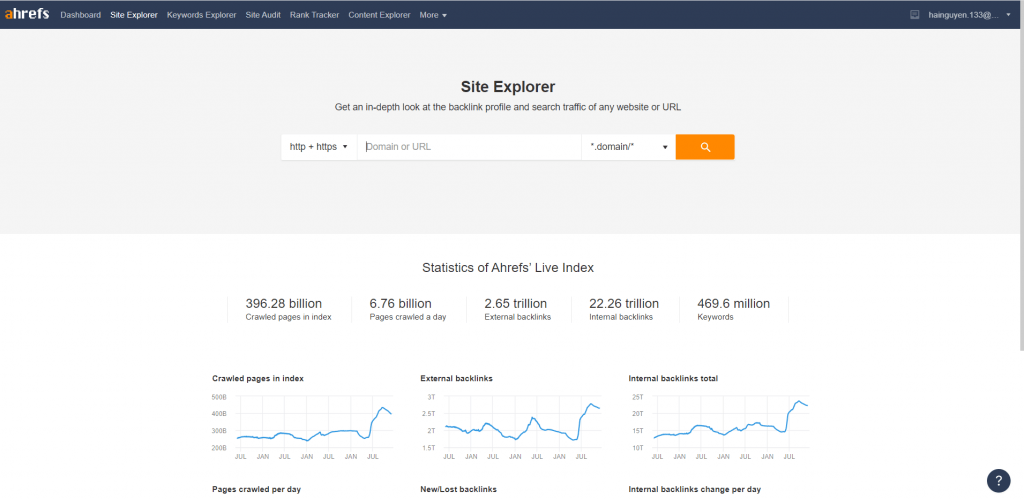Click the Keywords label under 469.6 million
This screenshot has height=499, width=1024.
(715, 317)
